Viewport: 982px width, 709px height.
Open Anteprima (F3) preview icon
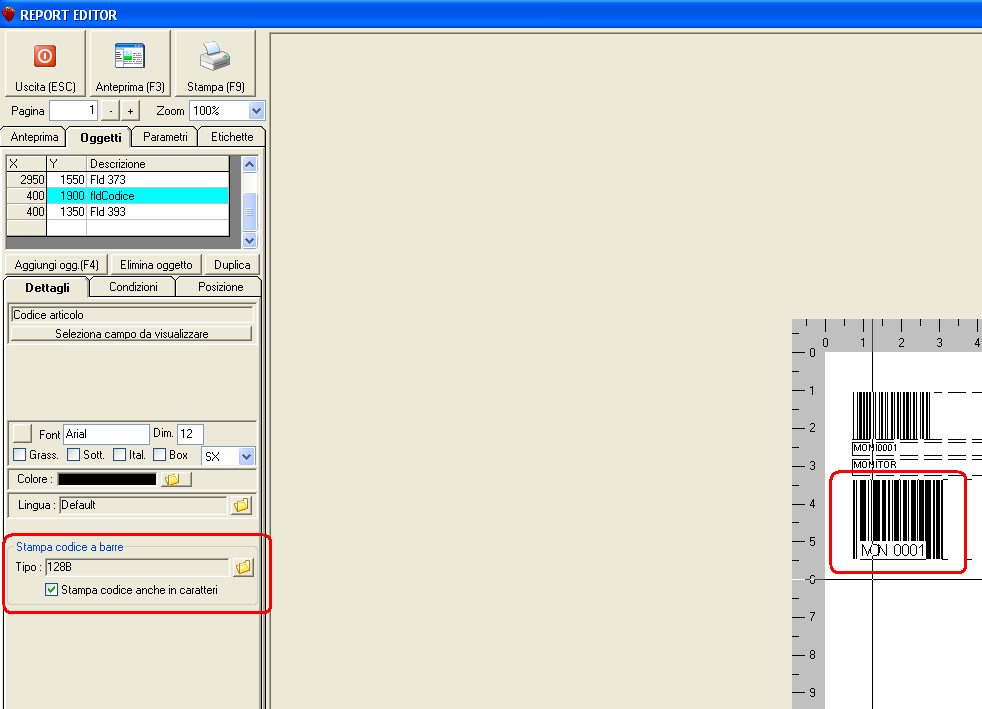point(130,56)
